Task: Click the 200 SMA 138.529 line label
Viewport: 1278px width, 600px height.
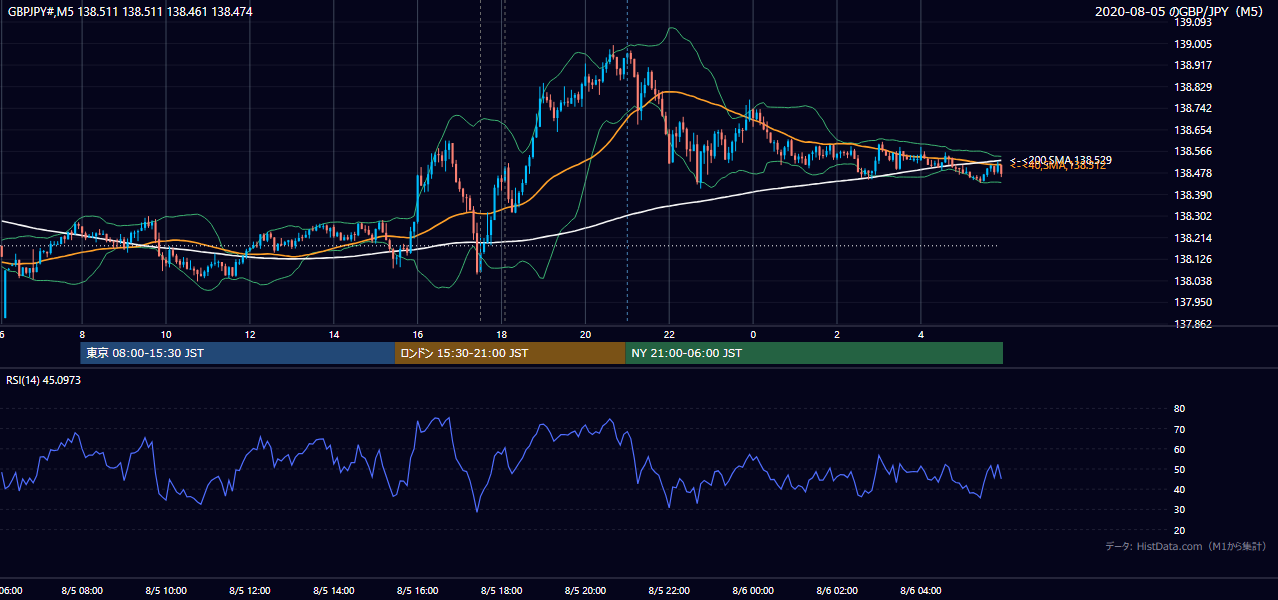Action: [1061, 160]
